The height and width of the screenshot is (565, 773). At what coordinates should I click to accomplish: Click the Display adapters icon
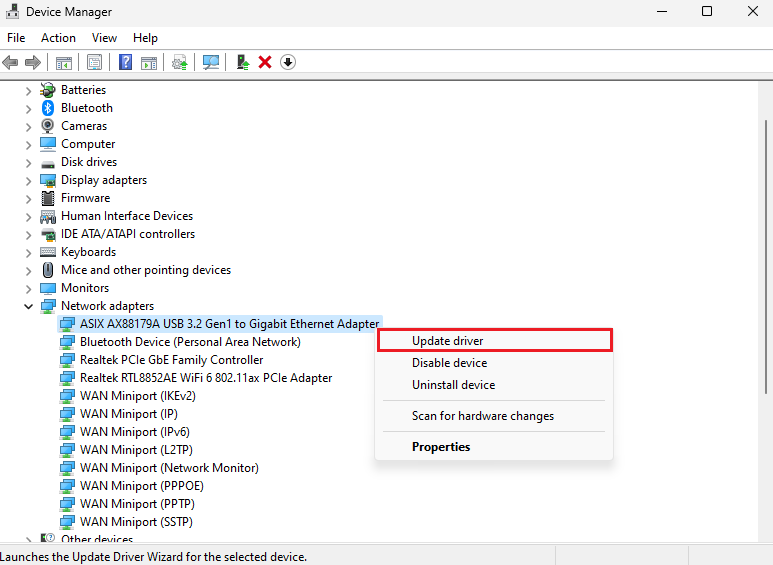click(48, 180)
